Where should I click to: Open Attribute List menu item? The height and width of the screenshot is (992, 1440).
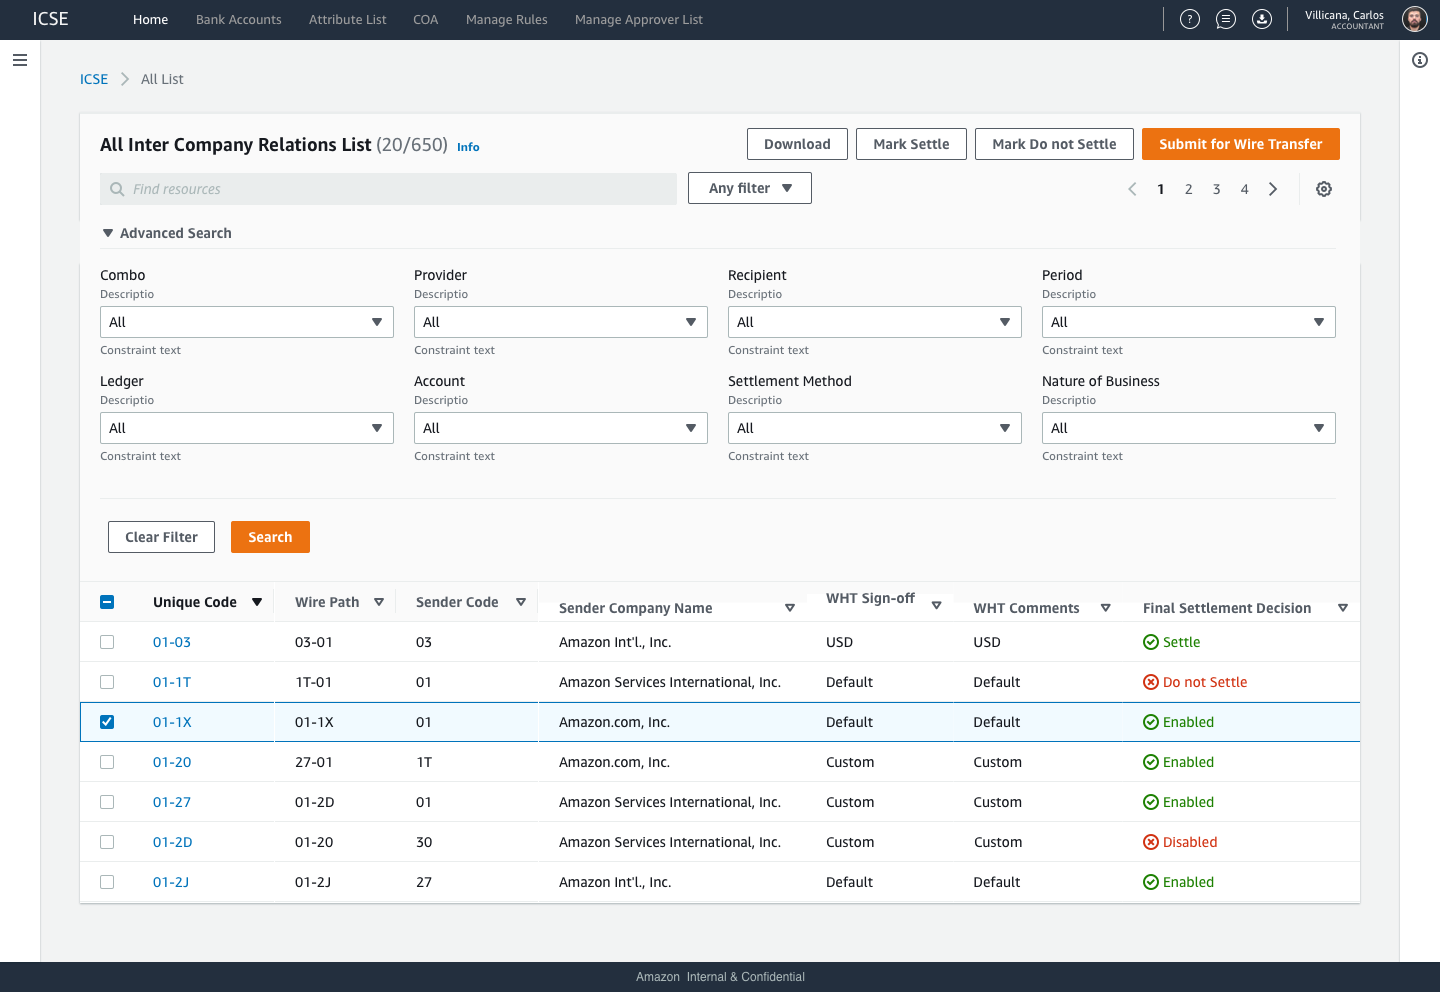348,19
